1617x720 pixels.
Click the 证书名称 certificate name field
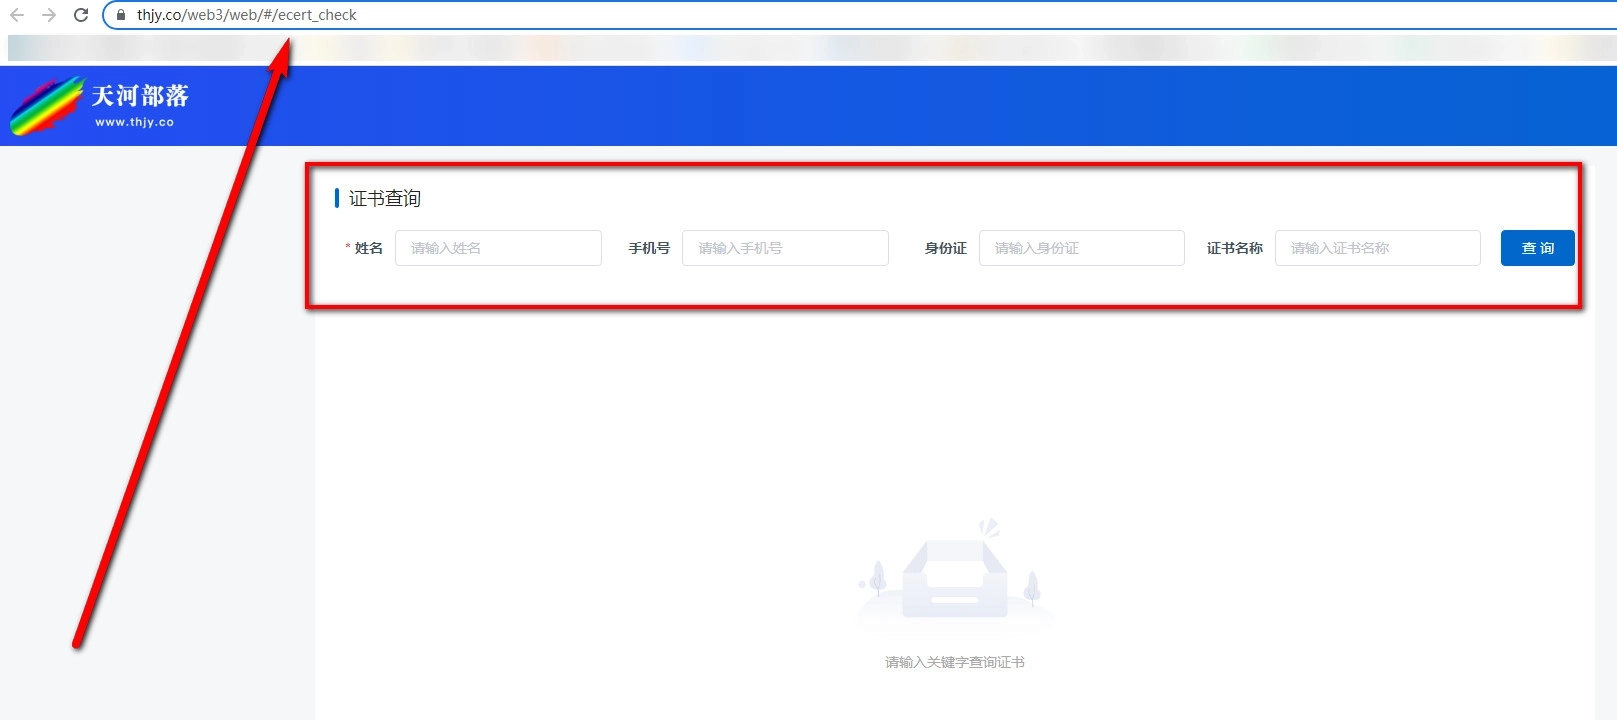(1377, 248)
